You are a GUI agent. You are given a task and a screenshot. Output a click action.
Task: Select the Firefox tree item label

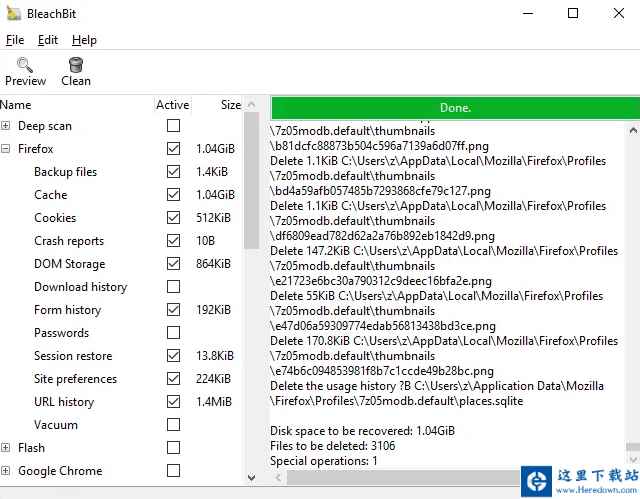point(36,149)
